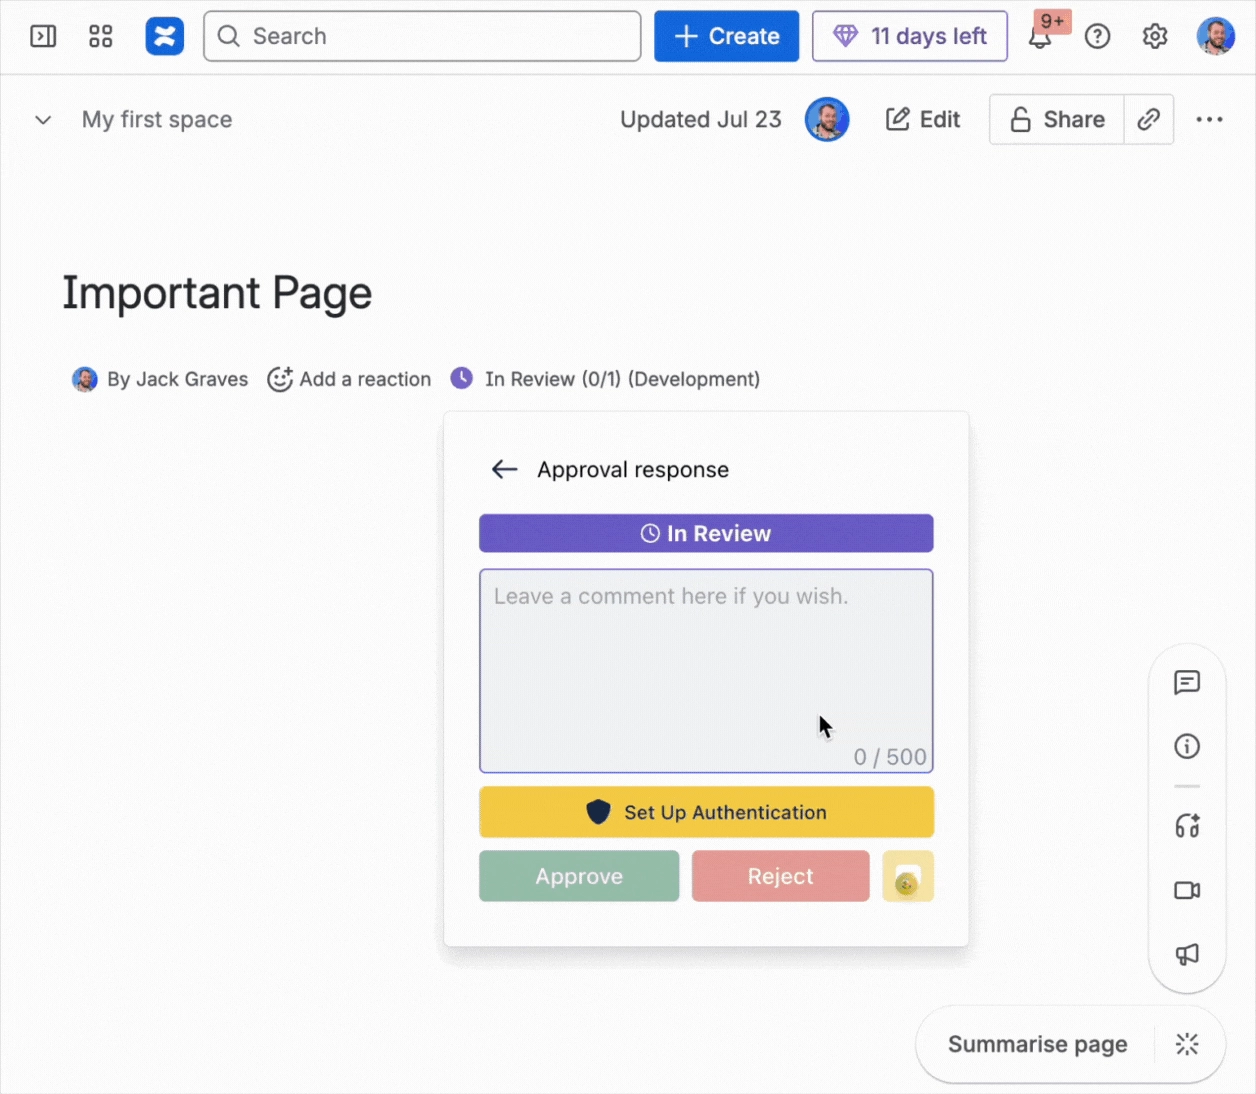Open the more actions ellipsis menu
Viewport: 1256px width, 1094px height.
1210,119
